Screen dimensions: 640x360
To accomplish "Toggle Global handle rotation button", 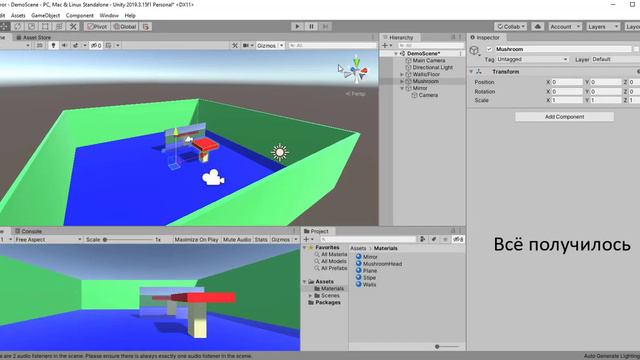I will pyautogui.click(x=125, y=27).
